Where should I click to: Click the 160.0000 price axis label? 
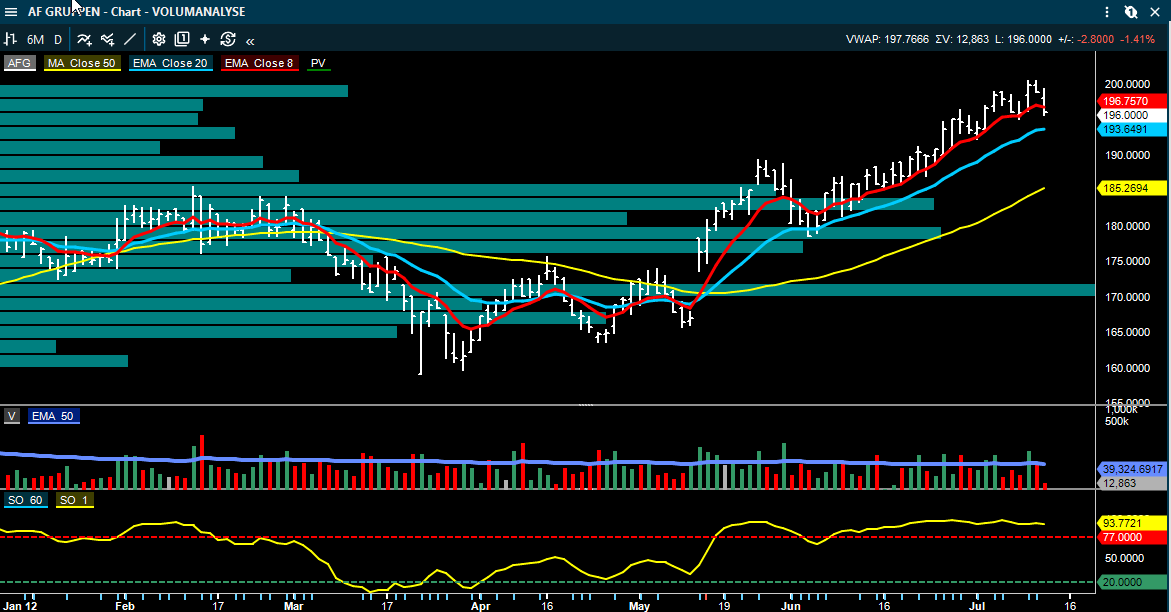[1127, 368]
